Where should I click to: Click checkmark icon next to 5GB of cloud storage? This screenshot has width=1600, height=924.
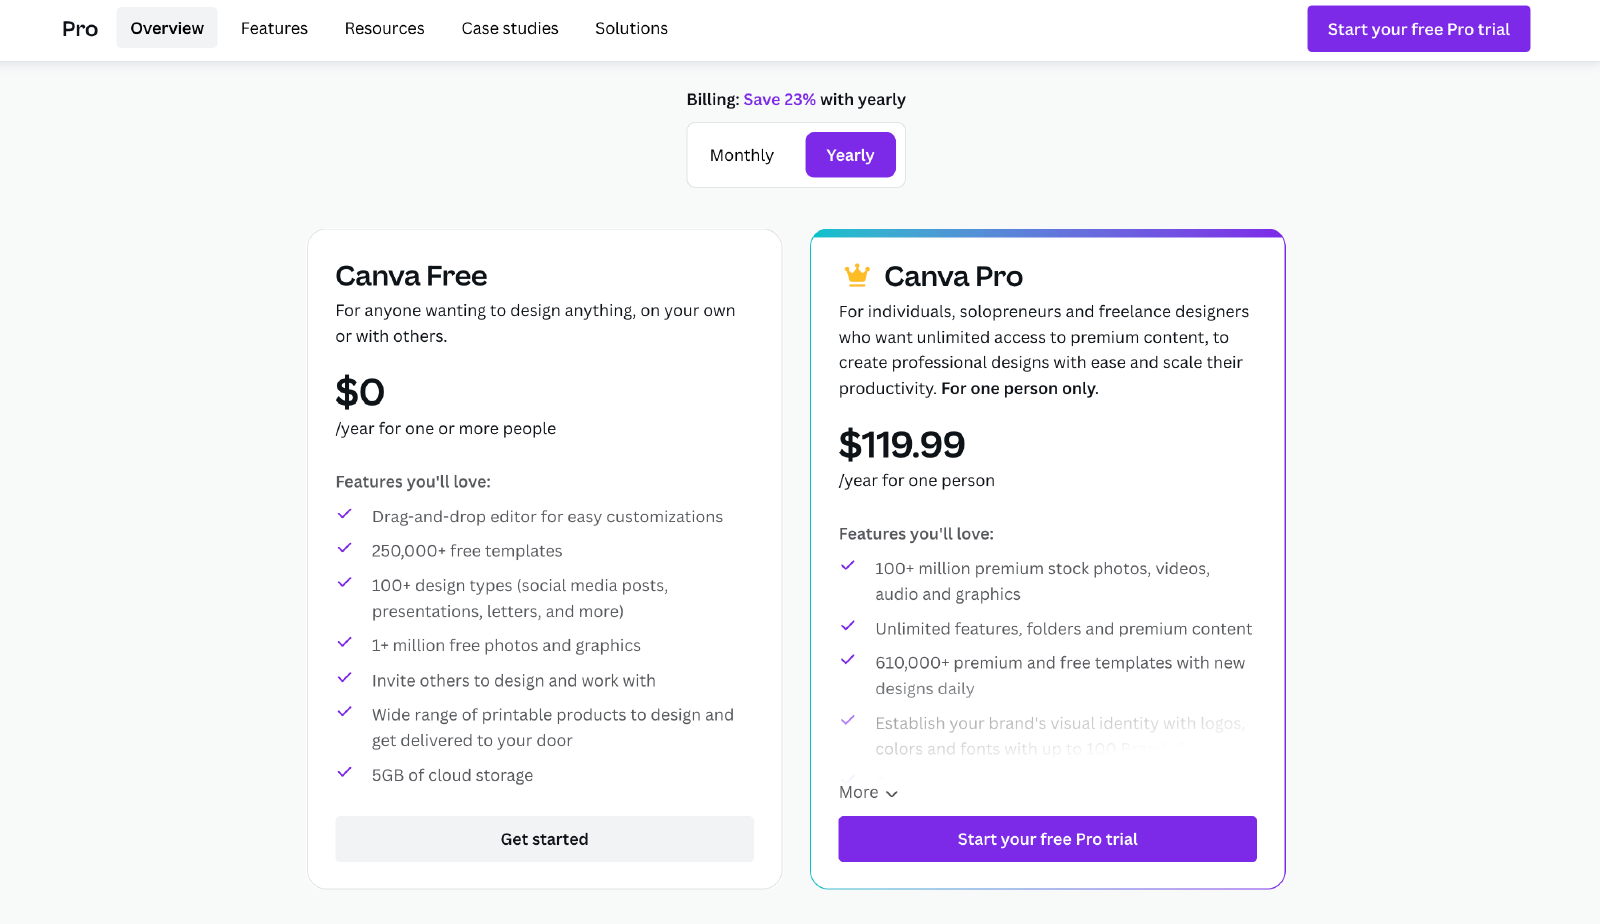pyautogui.click(x=345, y=772)
